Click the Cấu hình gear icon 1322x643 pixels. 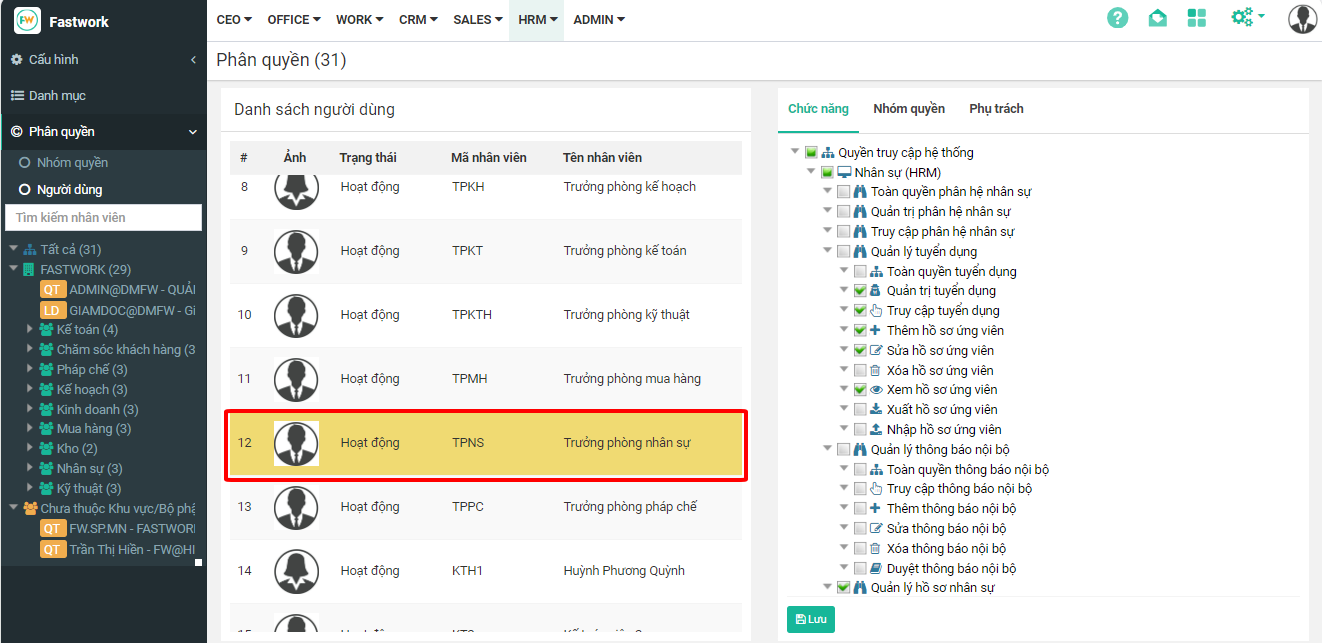(x=17, y=60)
